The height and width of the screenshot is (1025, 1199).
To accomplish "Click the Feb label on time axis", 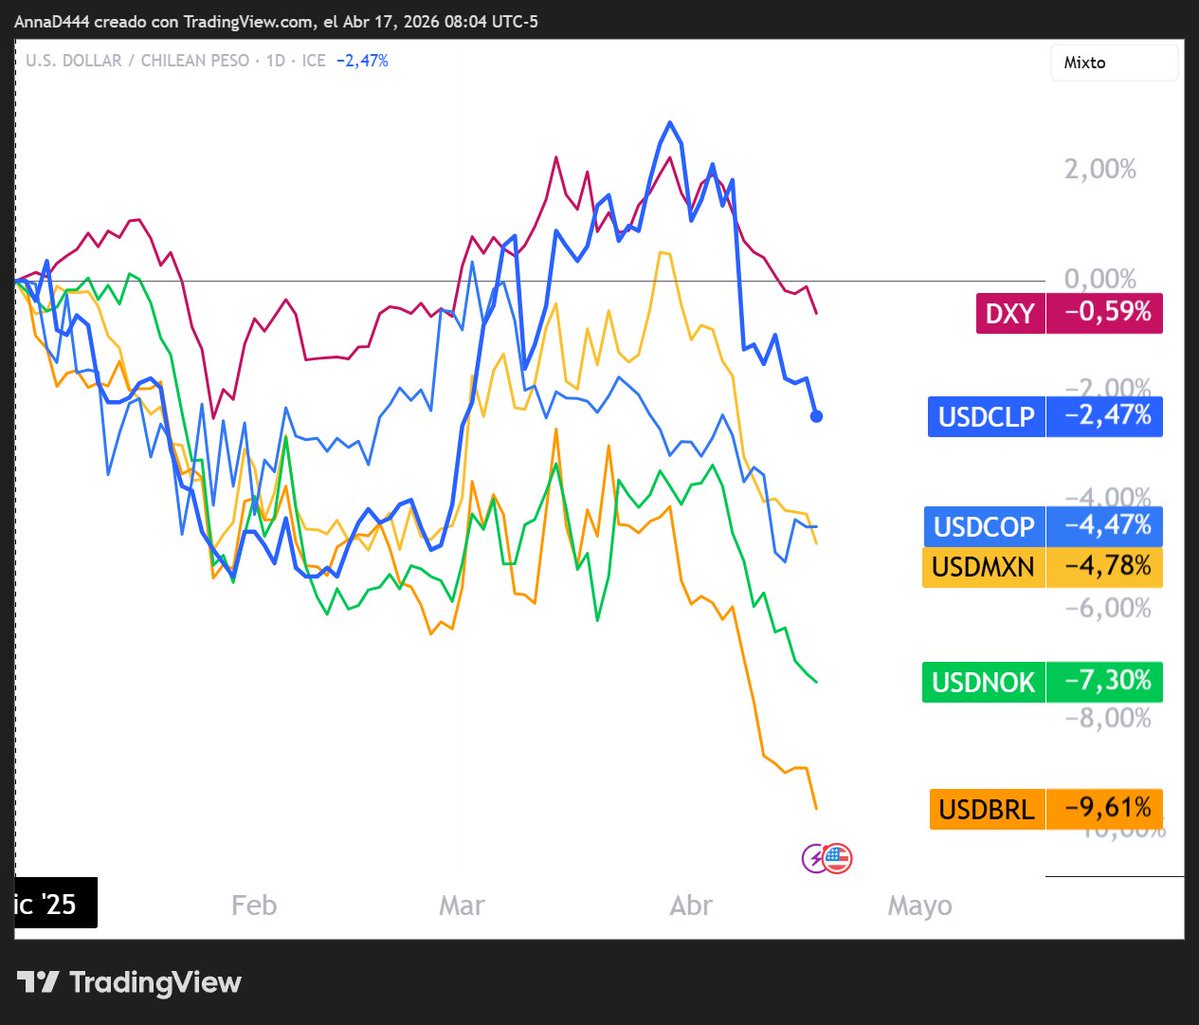I will click(x=254, y=906).
